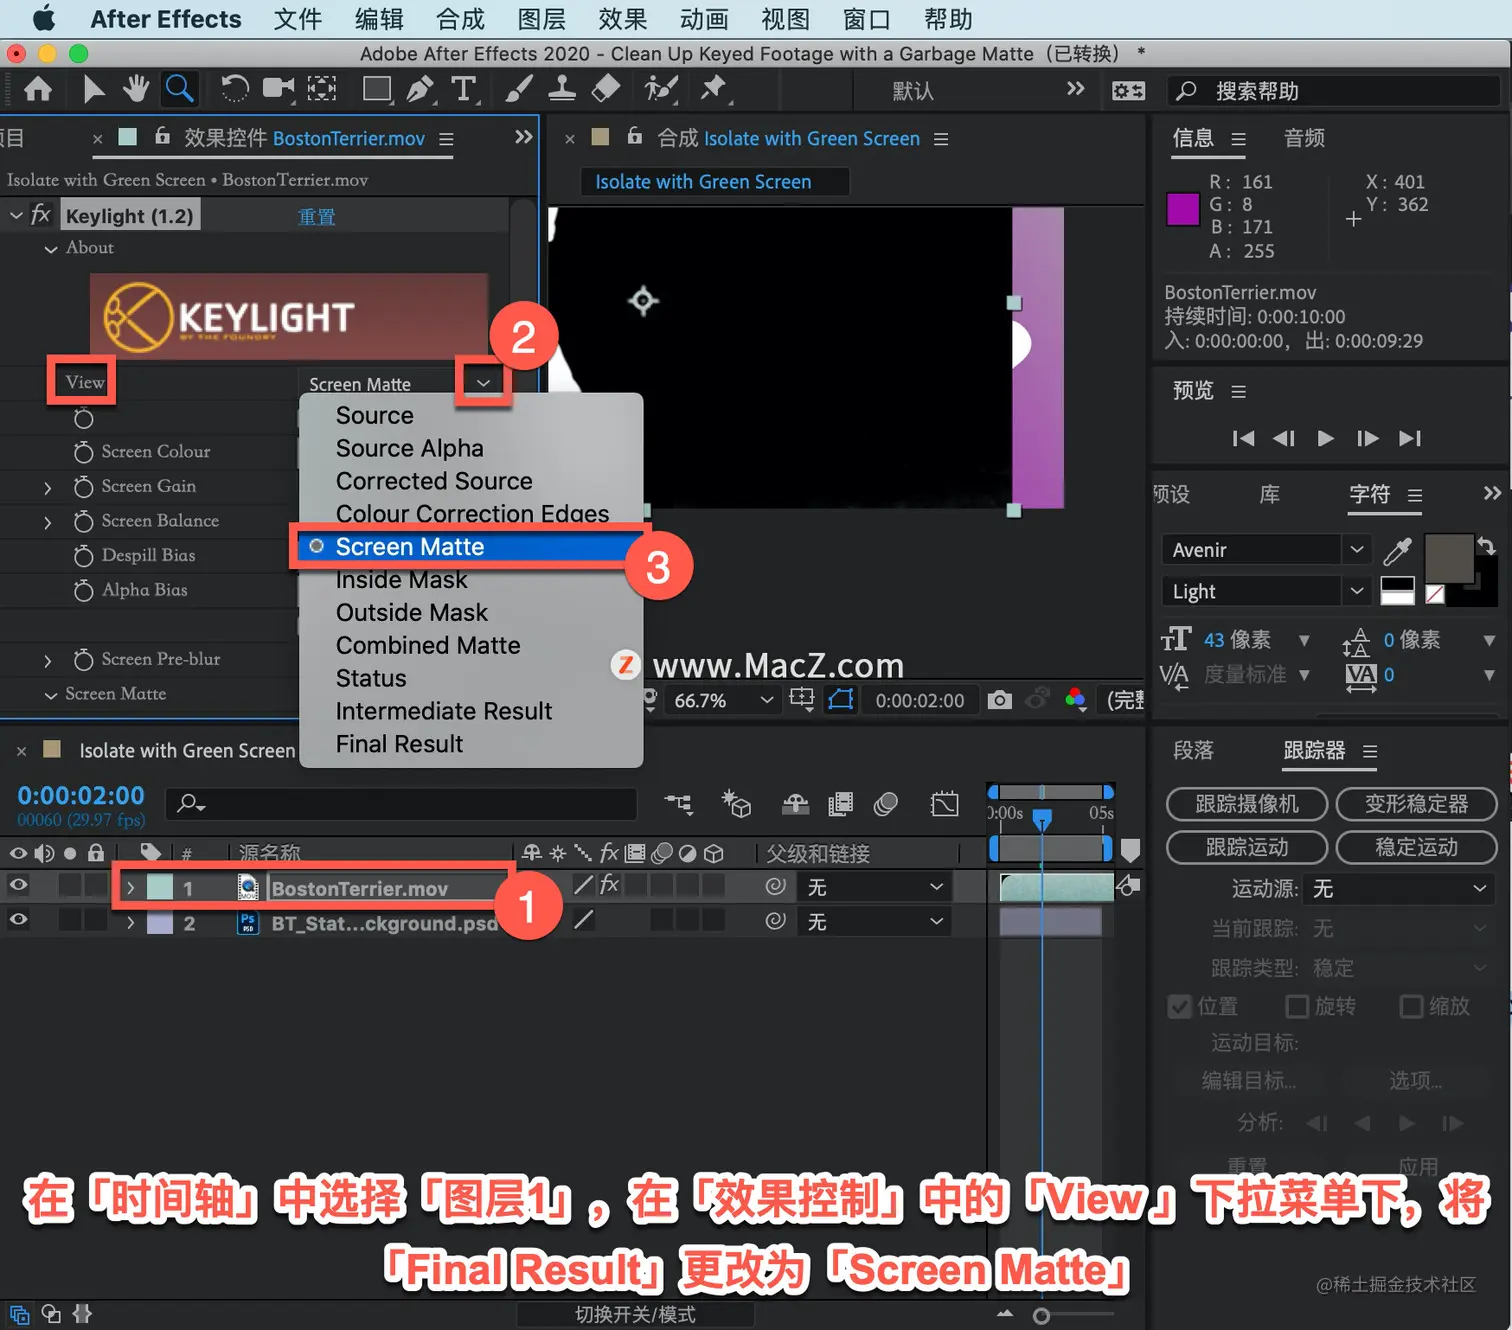The height and width of the screenshot is (1330, 1512).
Task: Toggle the fx switch on BostonTerrier.mov layer
Action: click(x=609, y=885)
